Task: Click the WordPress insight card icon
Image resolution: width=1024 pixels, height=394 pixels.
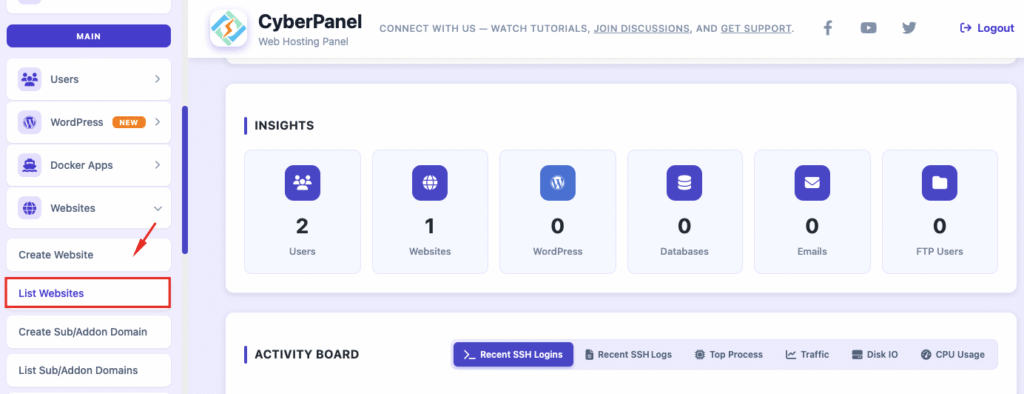Action: pos(557,182)
